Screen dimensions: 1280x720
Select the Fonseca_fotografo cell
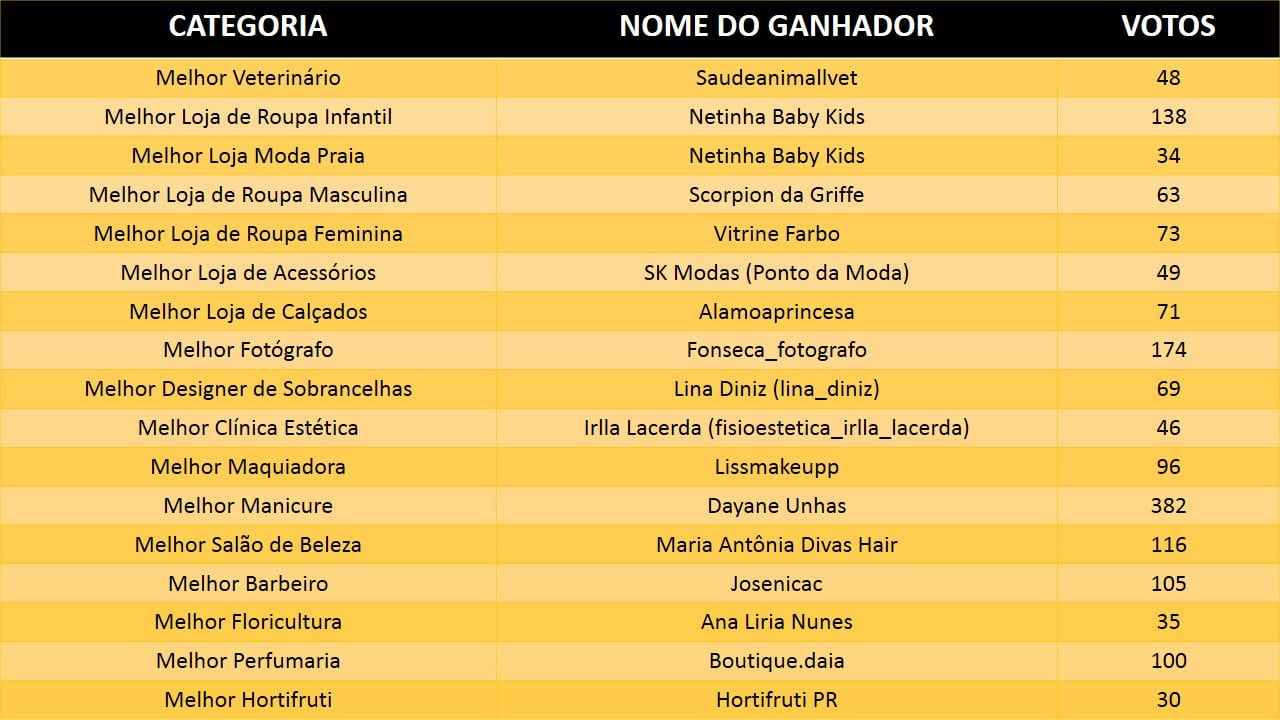click(776, 350)
